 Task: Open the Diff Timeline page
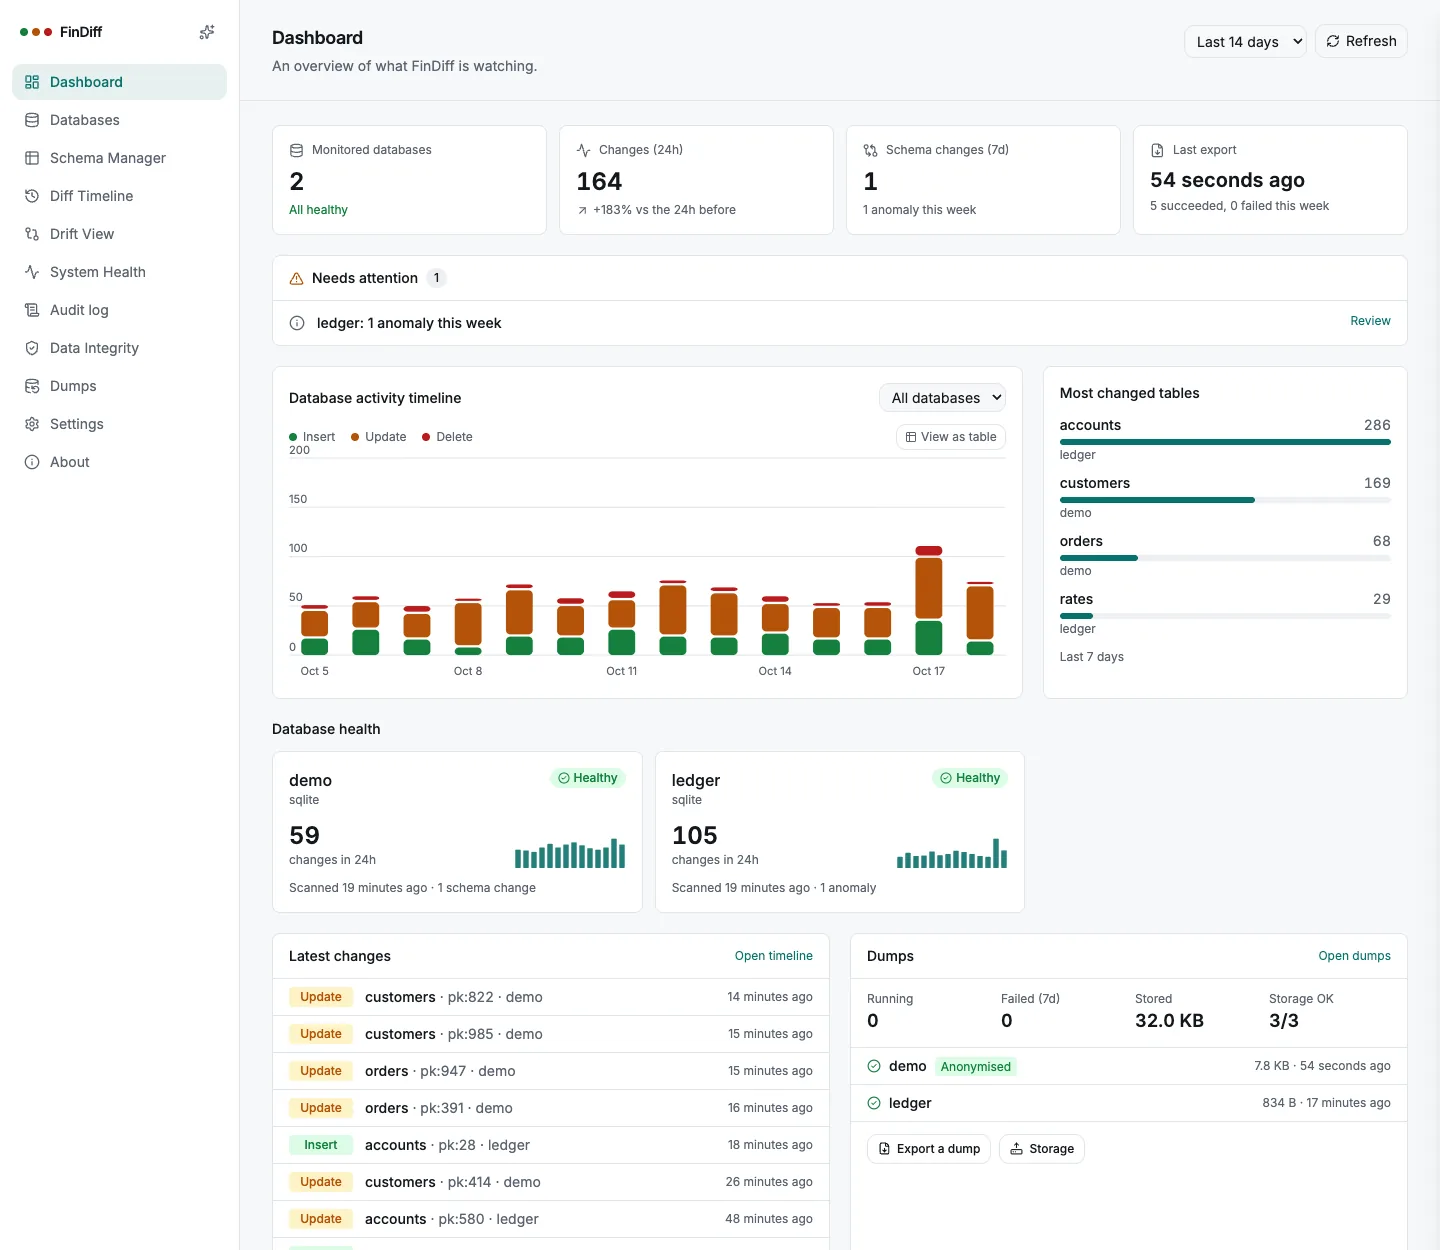coord(119,196)
